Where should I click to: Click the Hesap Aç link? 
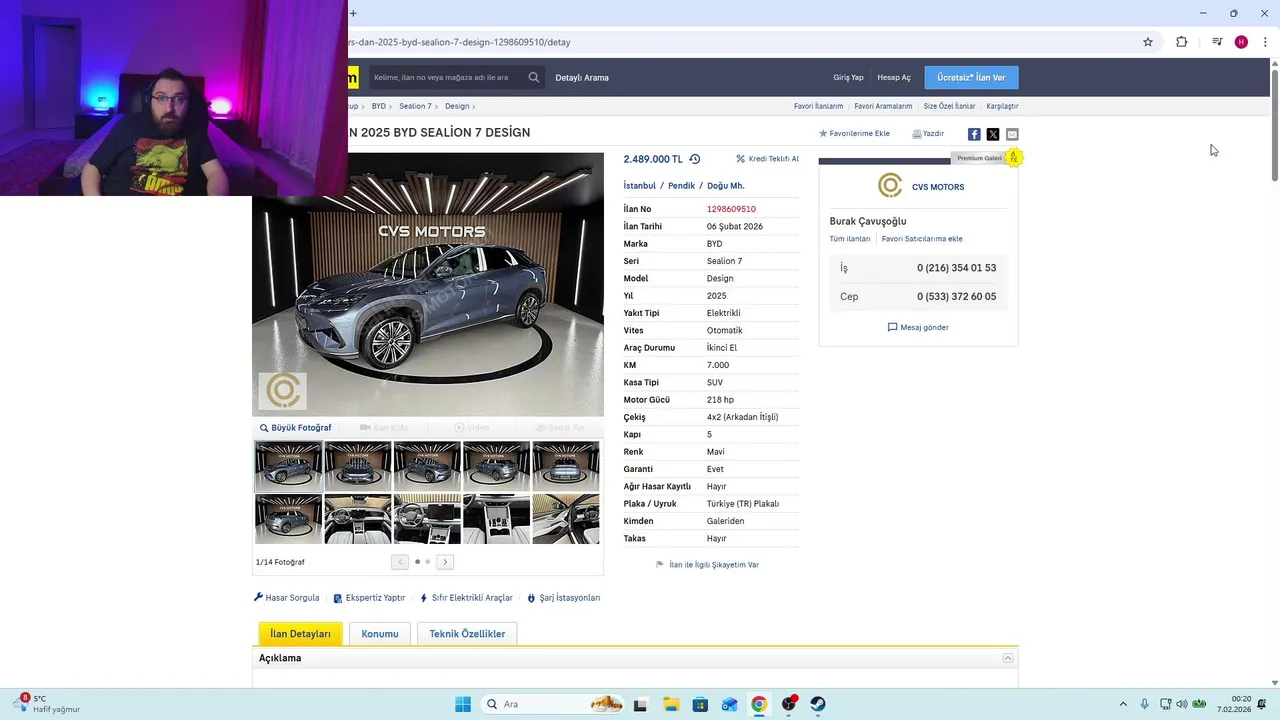coord(894,77)
